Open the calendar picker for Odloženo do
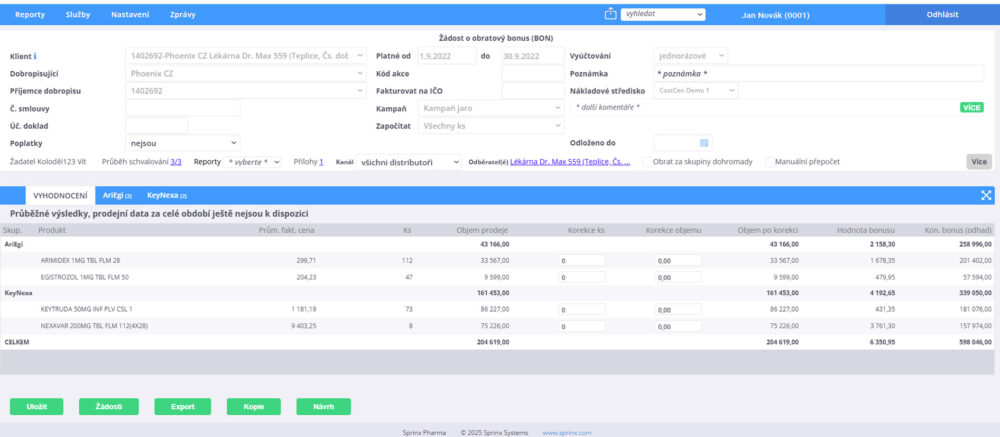This screenshot has height=437, width=1000. [704, 143]
